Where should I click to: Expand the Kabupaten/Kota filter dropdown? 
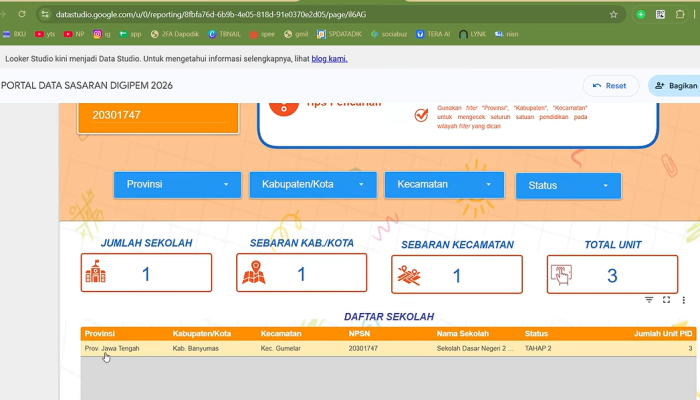tap(313, 184)
